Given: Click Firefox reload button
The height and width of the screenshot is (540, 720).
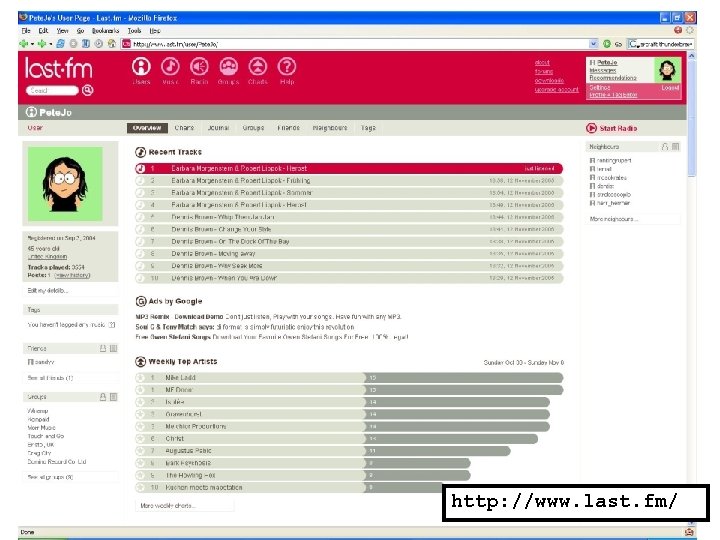Looking at the screenshot, I should click(x=60, y=44).
